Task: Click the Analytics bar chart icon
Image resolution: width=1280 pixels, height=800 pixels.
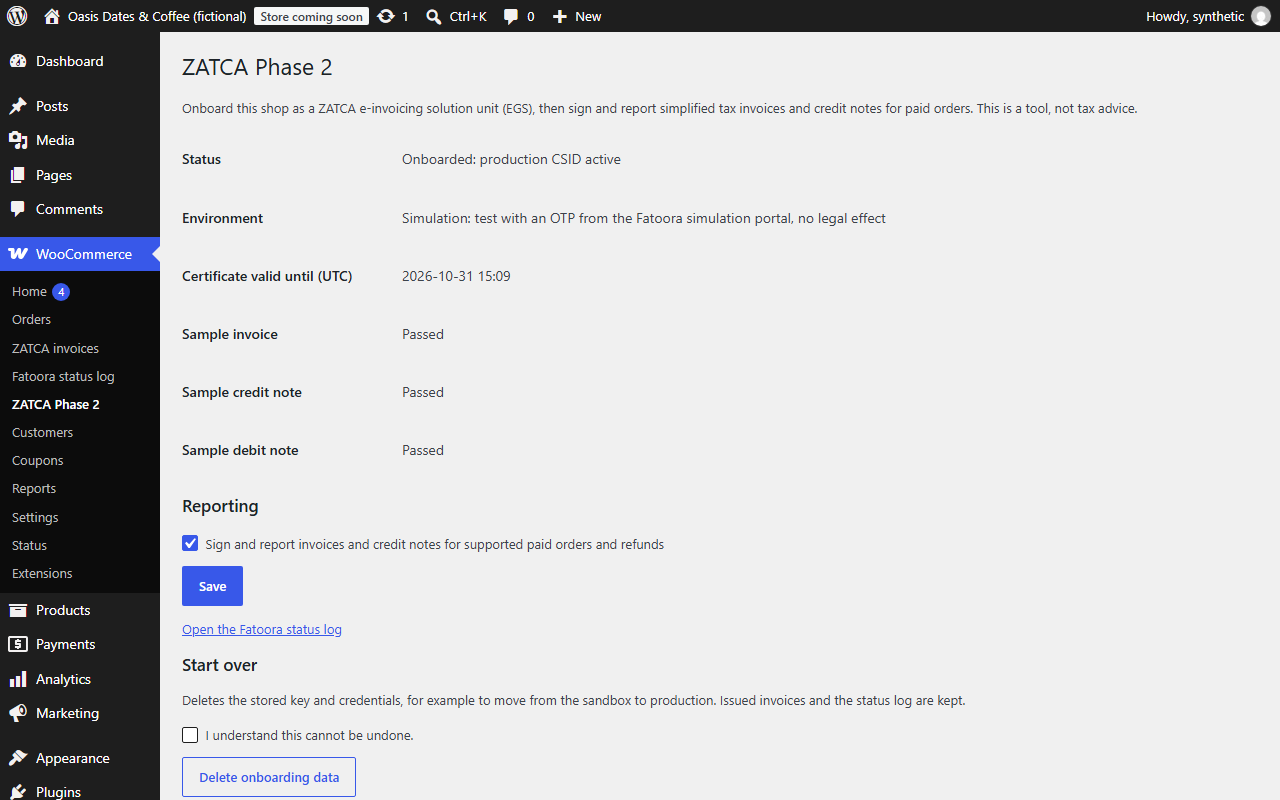Action: click(18, 679)
